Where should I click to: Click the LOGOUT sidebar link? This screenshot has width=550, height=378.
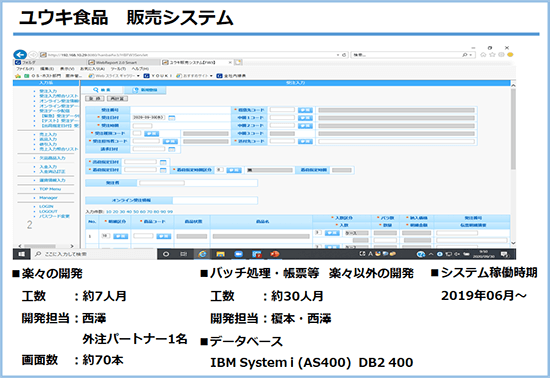tap(48, 211)
